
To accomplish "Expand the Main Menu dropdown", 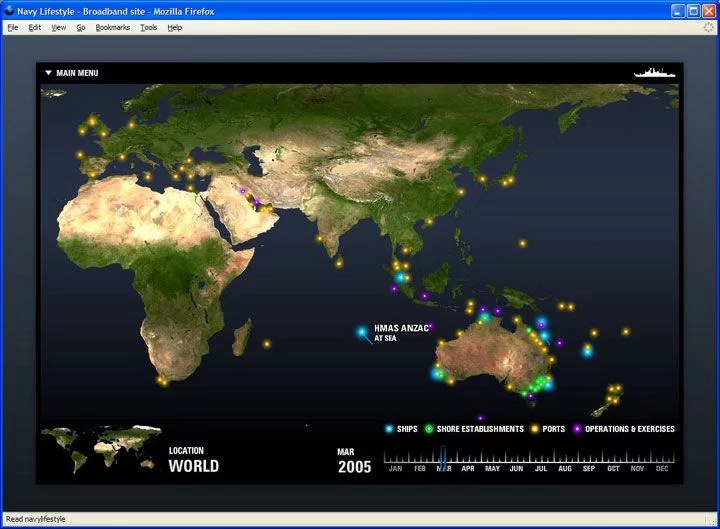I will [71, 73].
